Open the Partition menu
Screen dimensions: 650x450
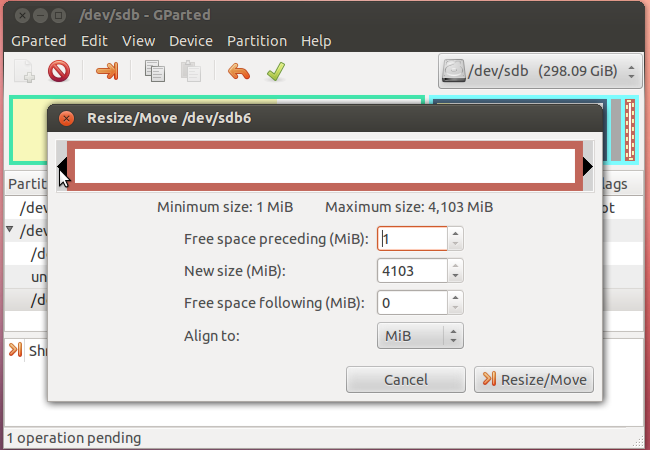[x=257, y=41]
